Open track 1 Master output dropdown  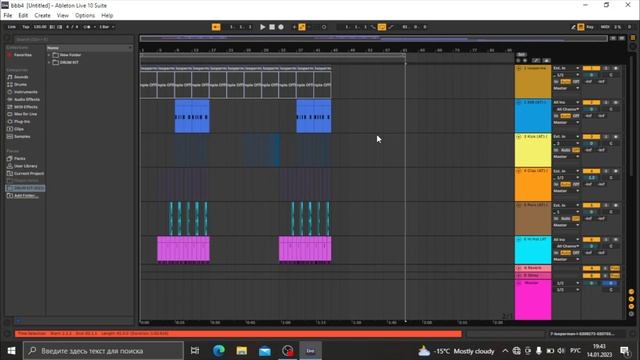pyautogui.click(x=566, y=88)
